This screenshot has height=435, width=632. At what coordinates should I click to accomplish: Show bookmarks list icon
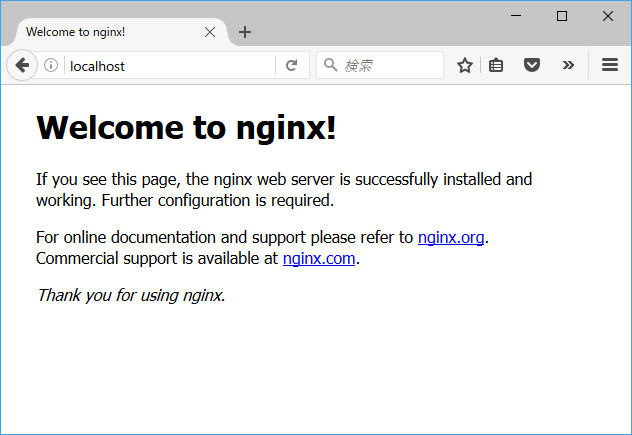(496, 65)
